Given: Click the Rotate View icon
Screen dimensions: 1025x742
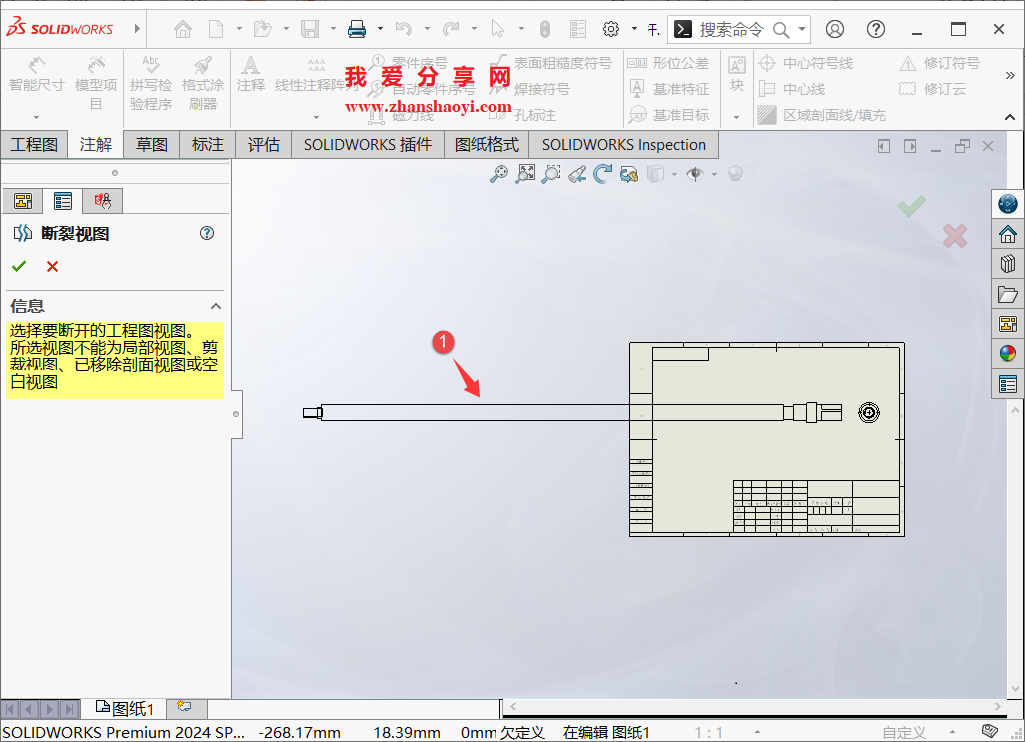Looking at the screenshot, I should 601,173.
